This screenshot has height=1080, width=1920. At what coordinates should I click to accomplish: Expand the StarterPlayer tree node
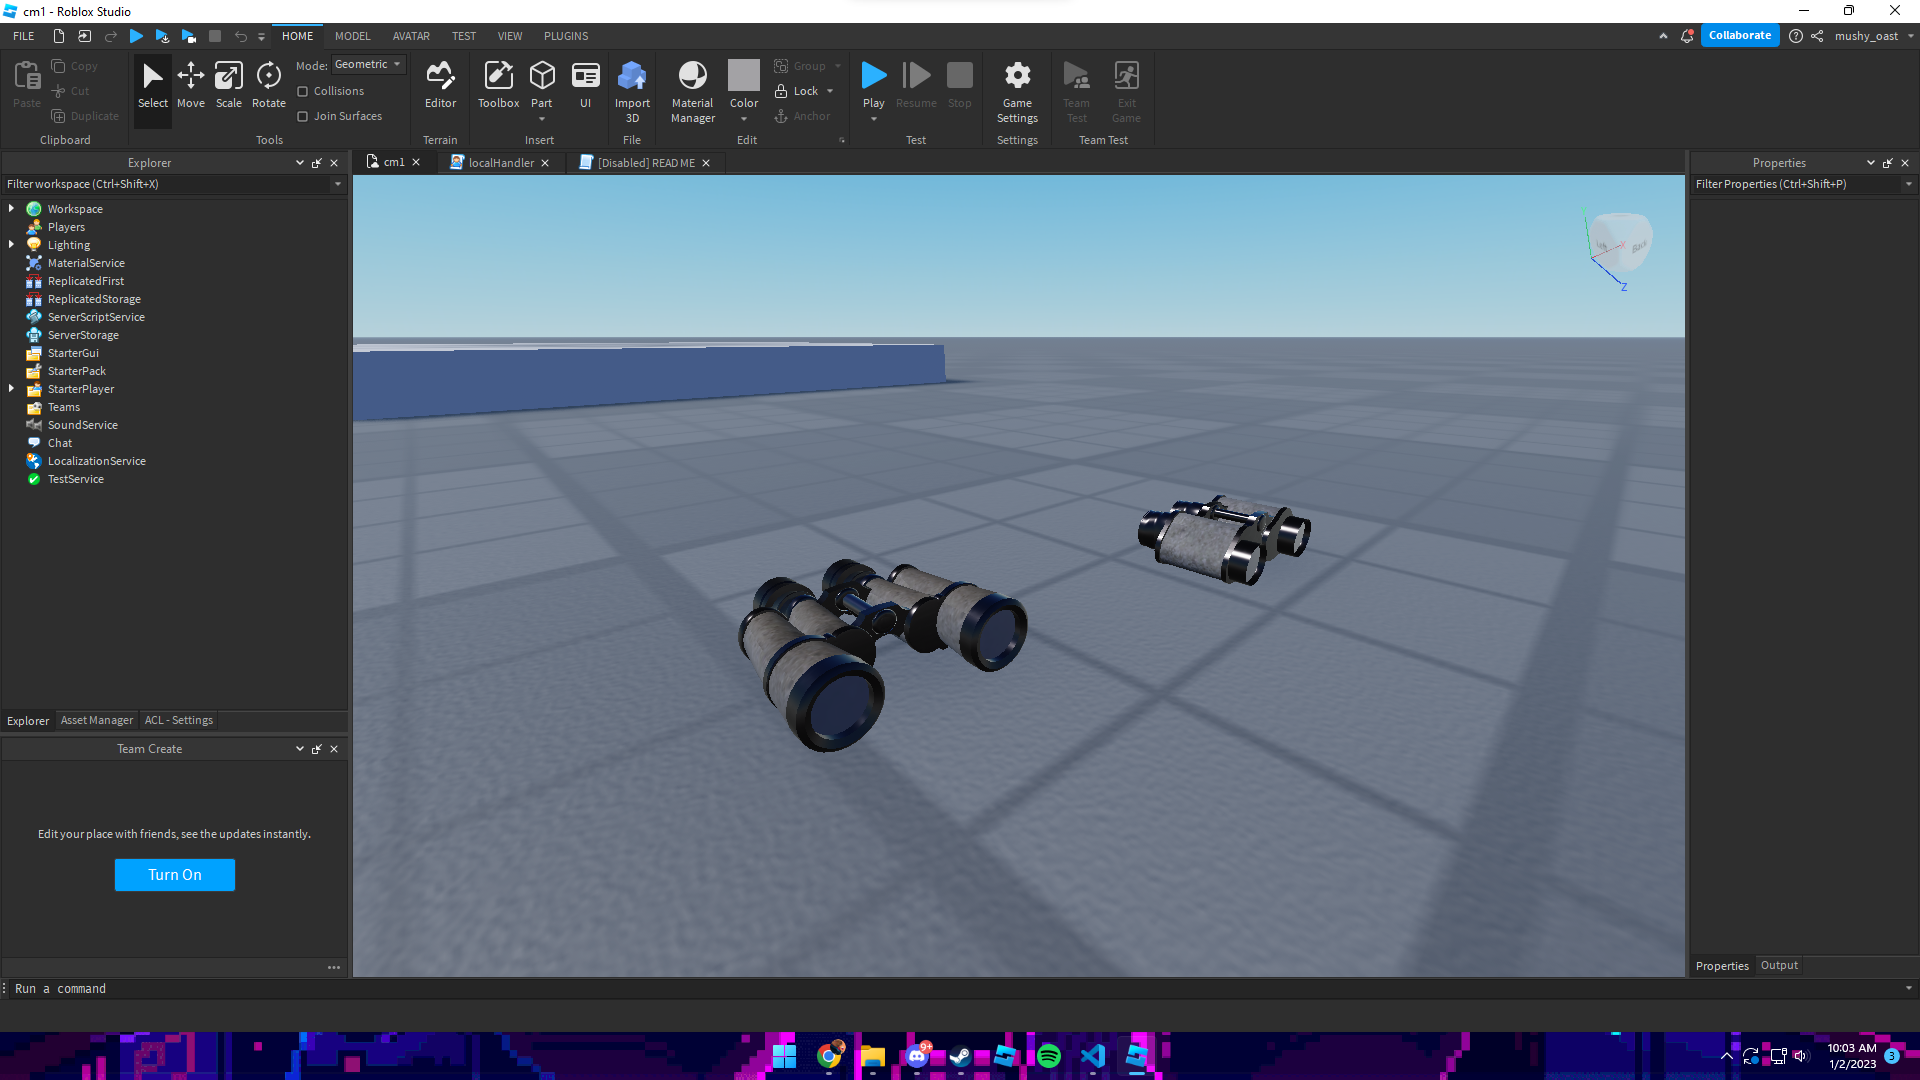(x=11, y=389)
